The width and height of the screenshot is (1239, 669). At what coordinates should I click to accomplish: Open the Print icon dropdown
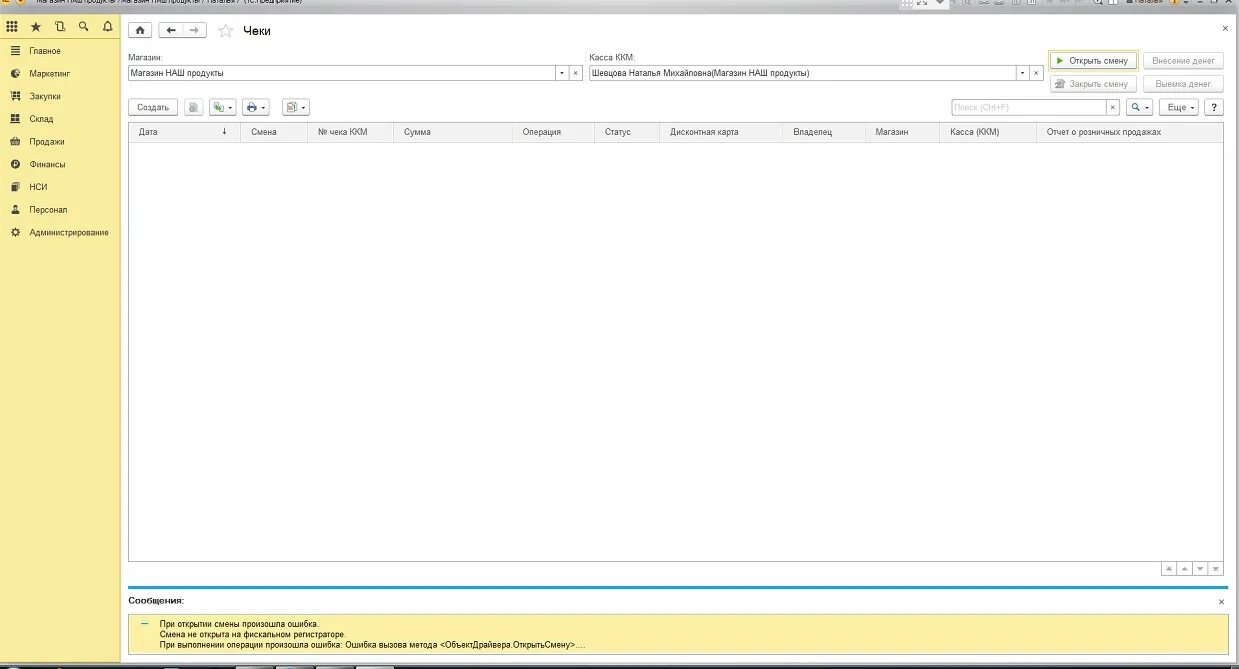(x=256, y=107)
